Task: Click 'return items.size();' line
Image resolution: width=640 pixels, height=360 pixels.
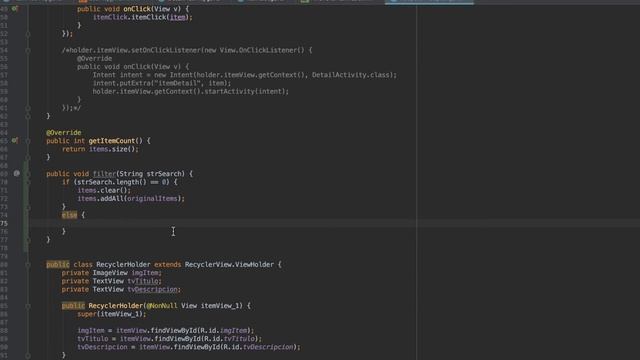Action: 100,149
